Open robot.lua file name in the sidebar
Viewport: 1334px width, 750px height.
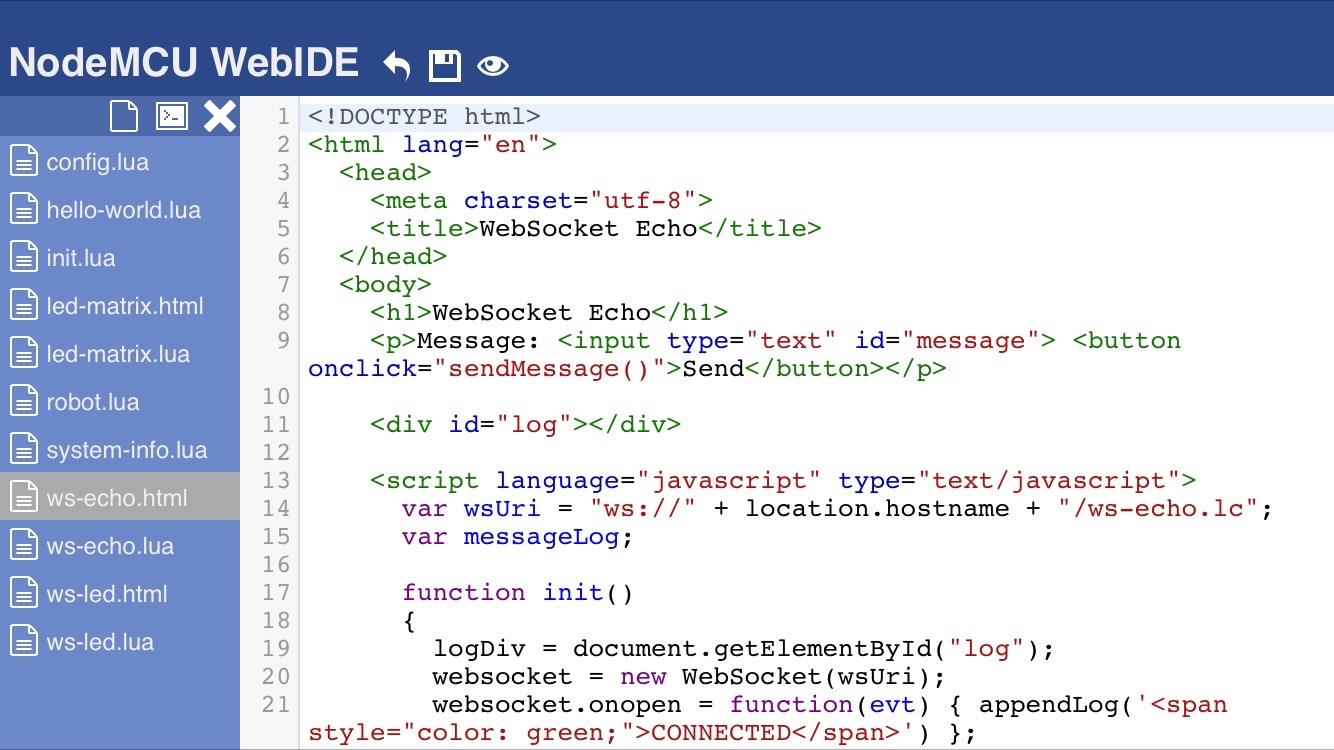click(93, 402)
